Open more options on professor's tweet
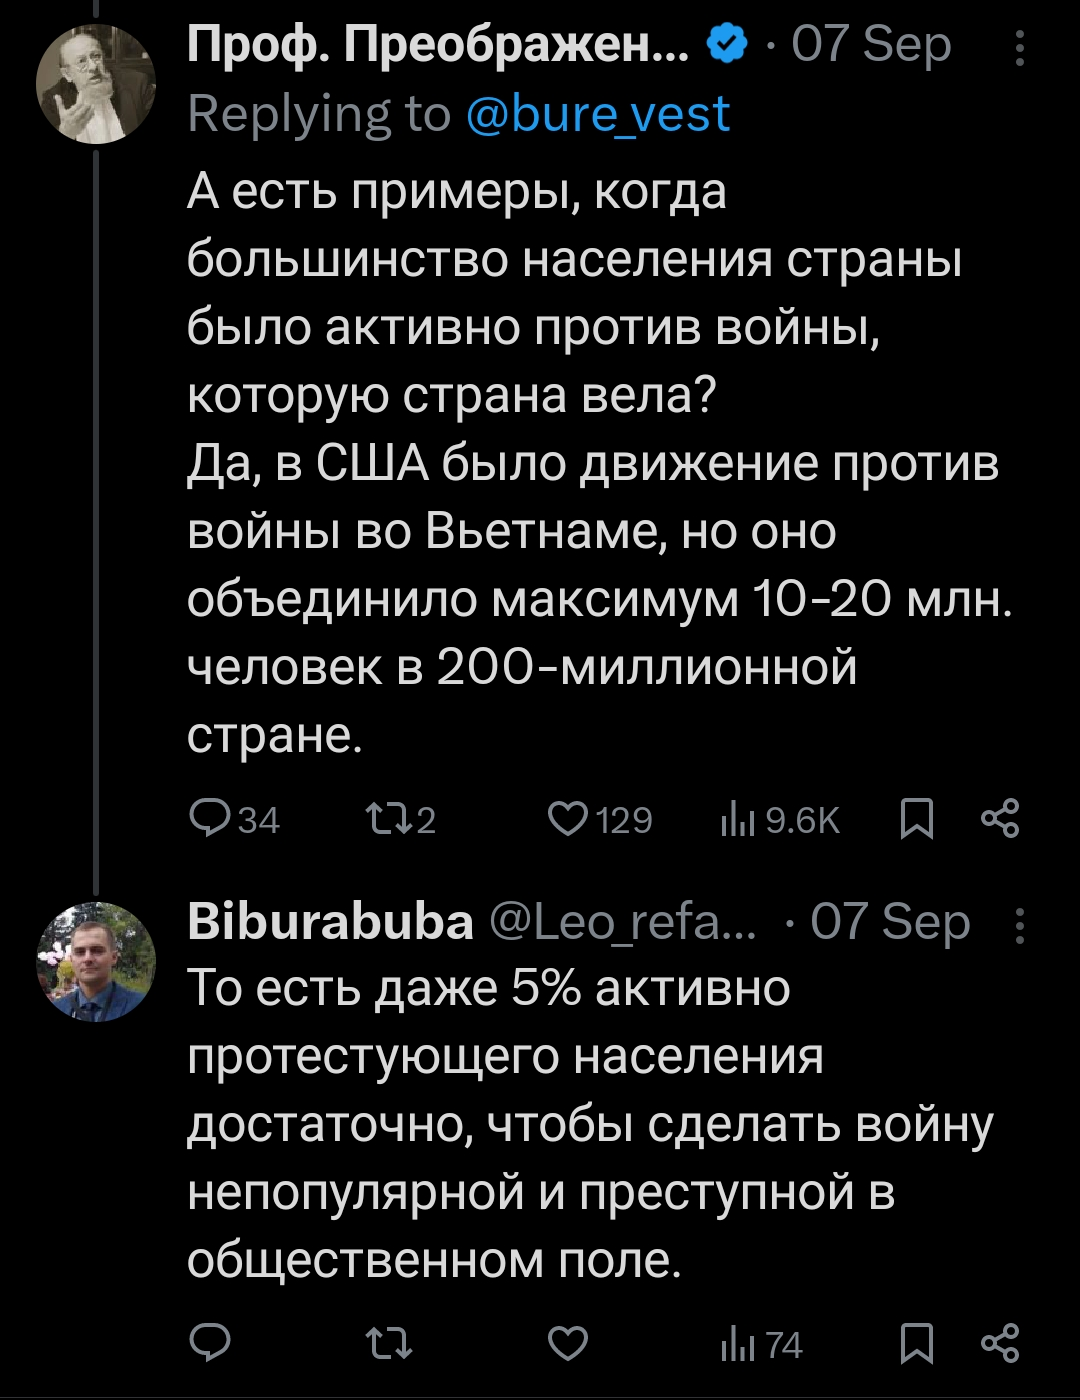This screenshot has height=1400, width=1080. click(1019, 47)
